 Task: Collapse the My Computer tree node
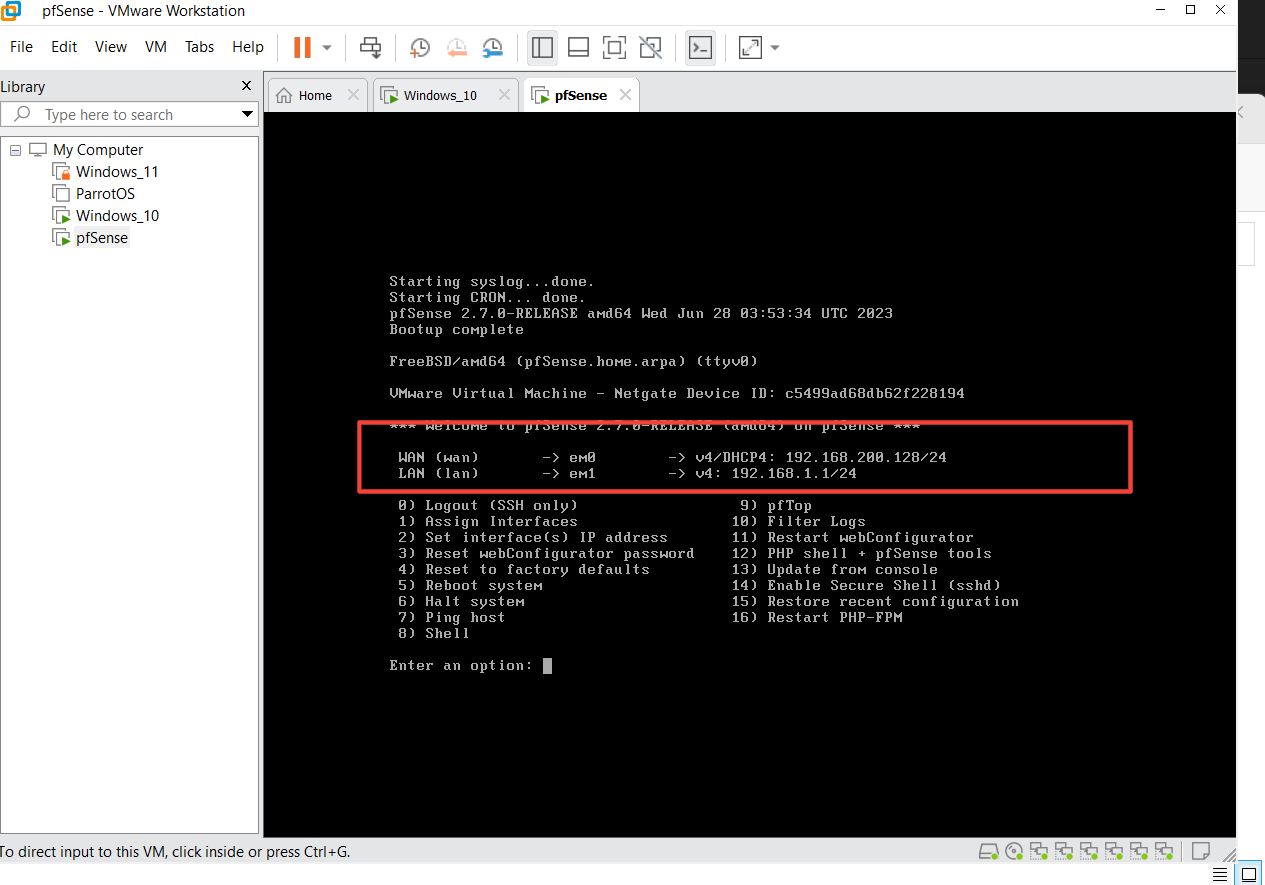coord(15,150)
